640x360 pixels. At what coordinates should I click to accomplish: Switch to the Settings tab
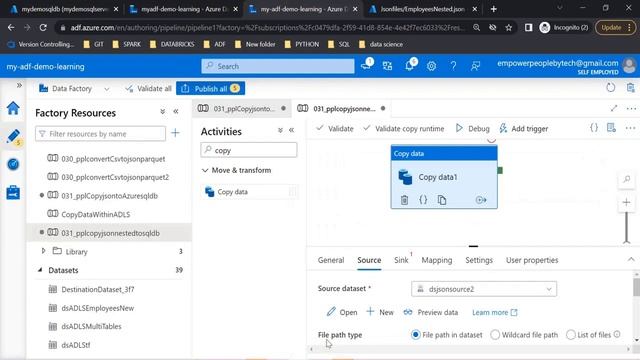point(479,260)
